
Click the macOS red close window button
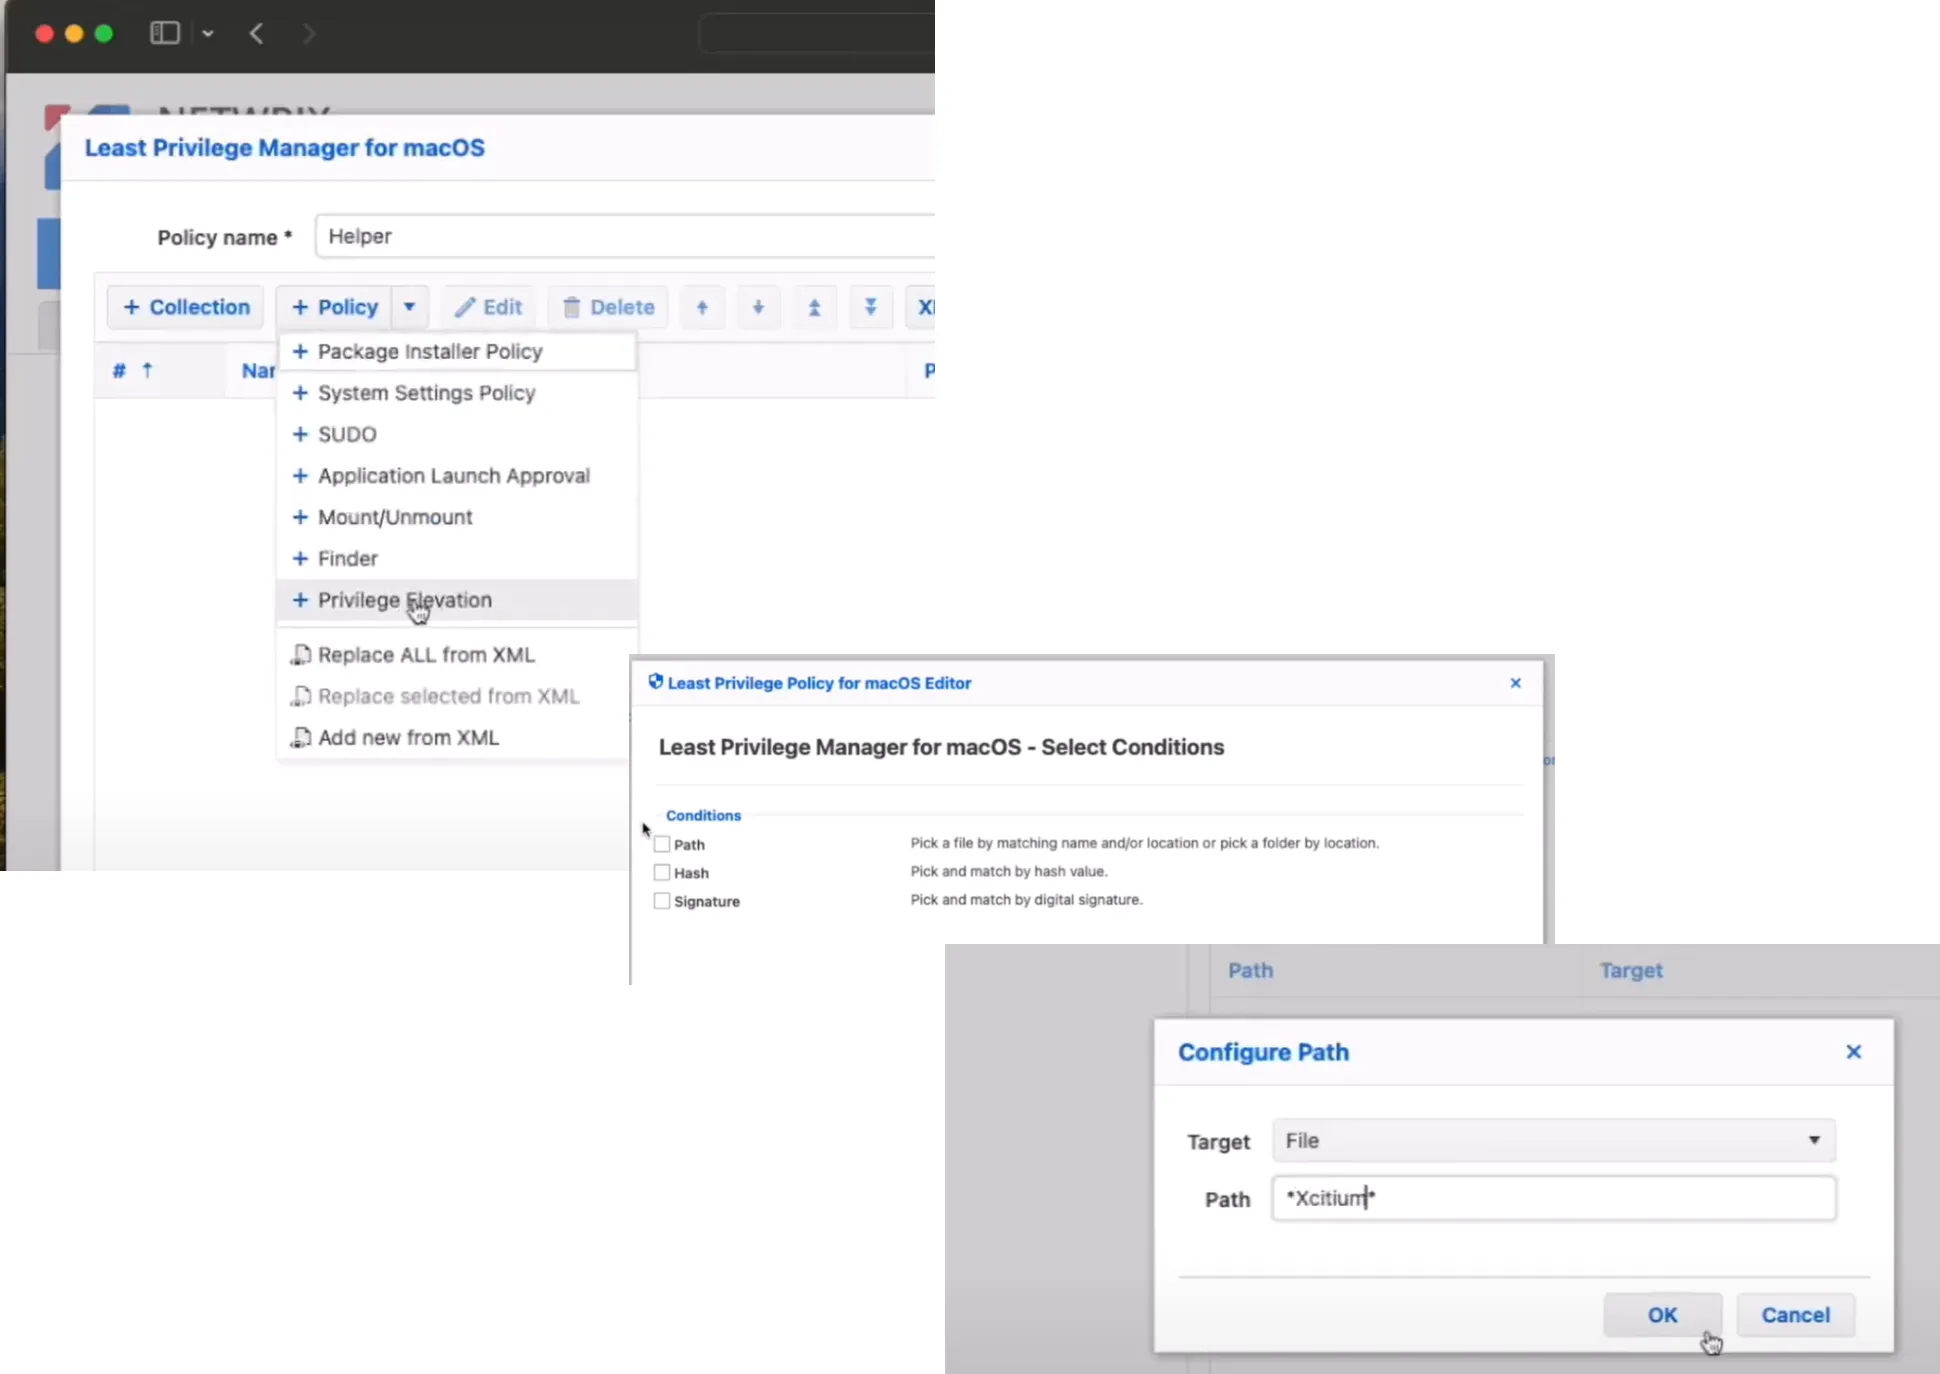click(x=44, y=33)
